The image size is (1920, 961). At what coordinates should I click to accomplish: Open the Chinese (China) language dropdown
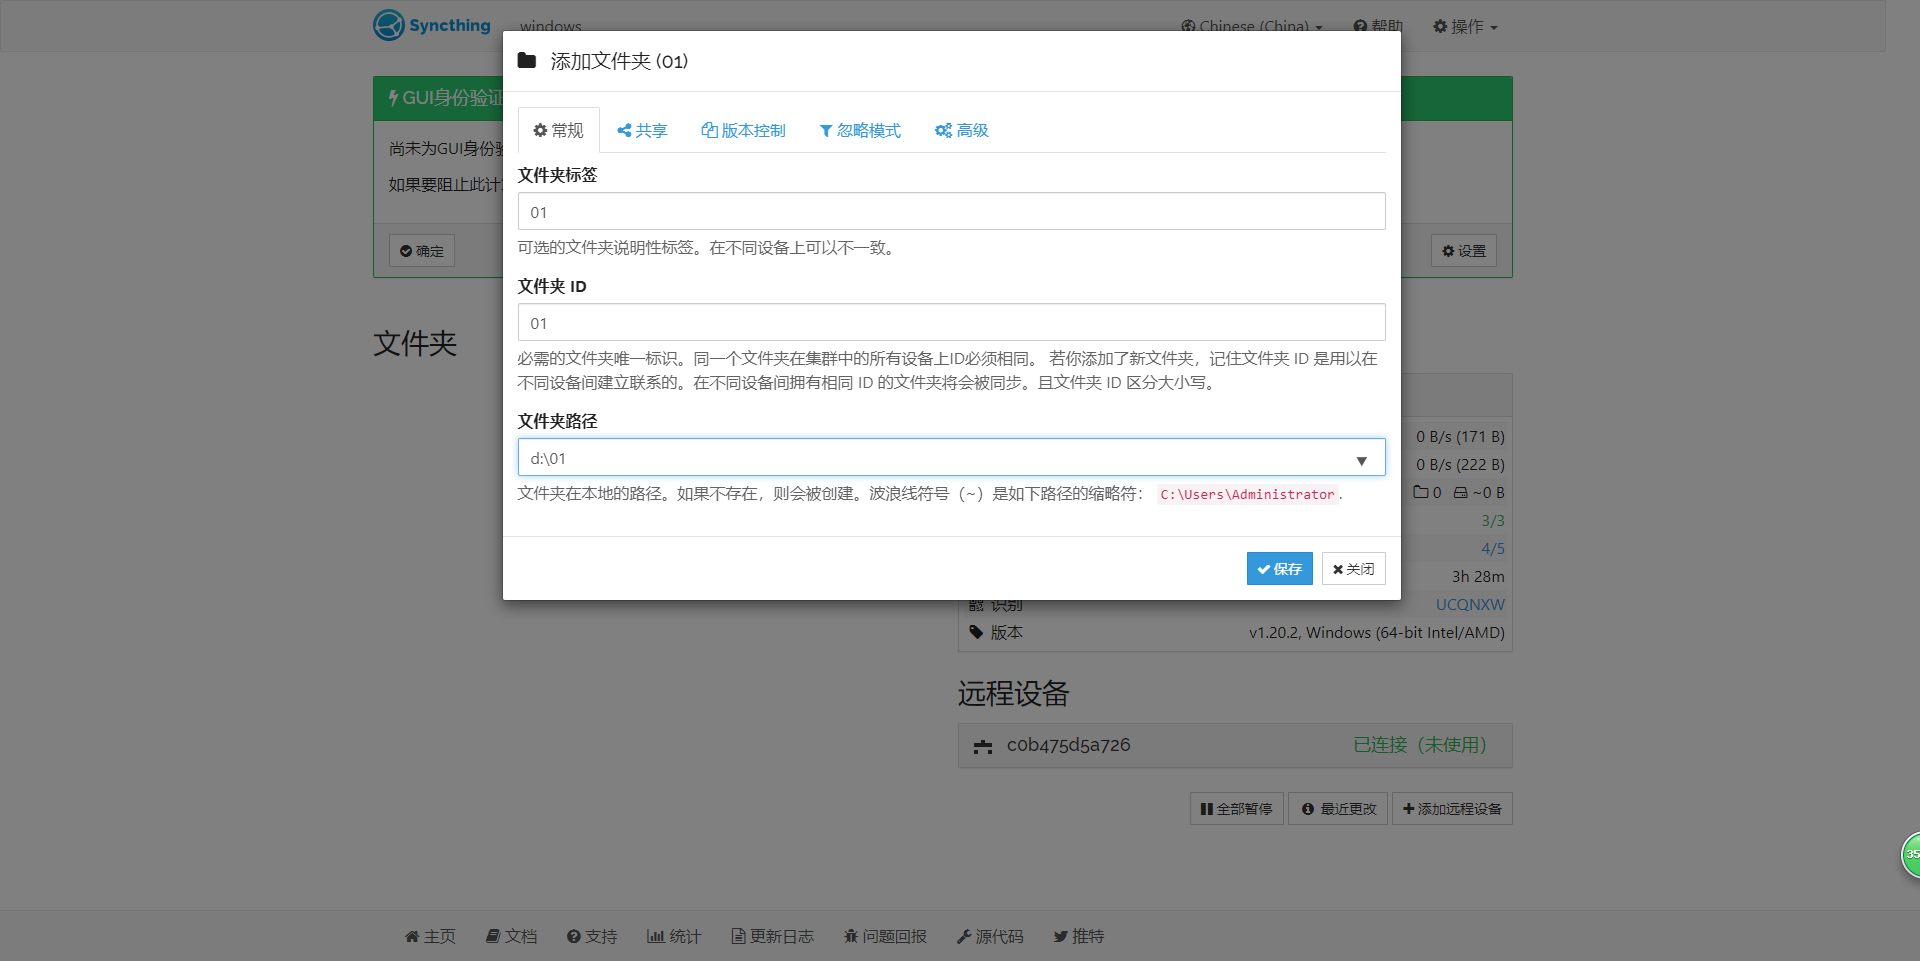1251,26
